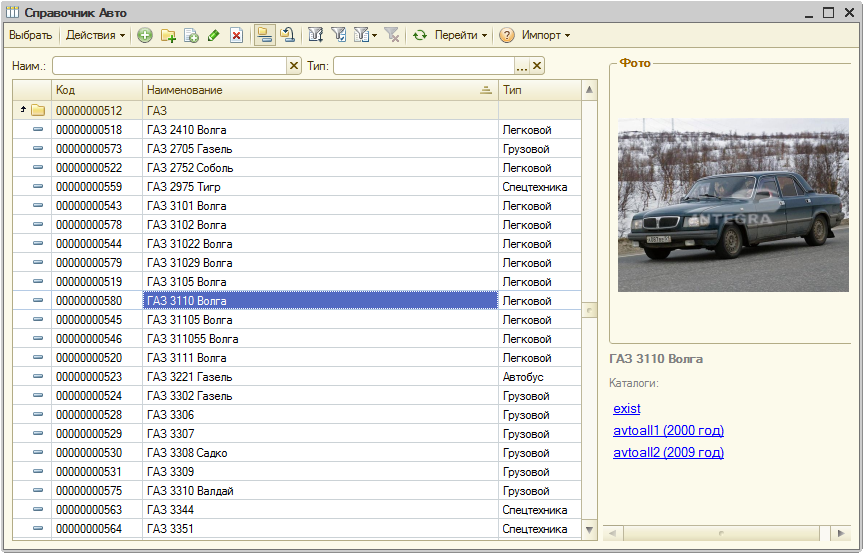Toggle hierarchical view icon in toolbar
Viewport: 863px width, 553px height.
(265, 35)
